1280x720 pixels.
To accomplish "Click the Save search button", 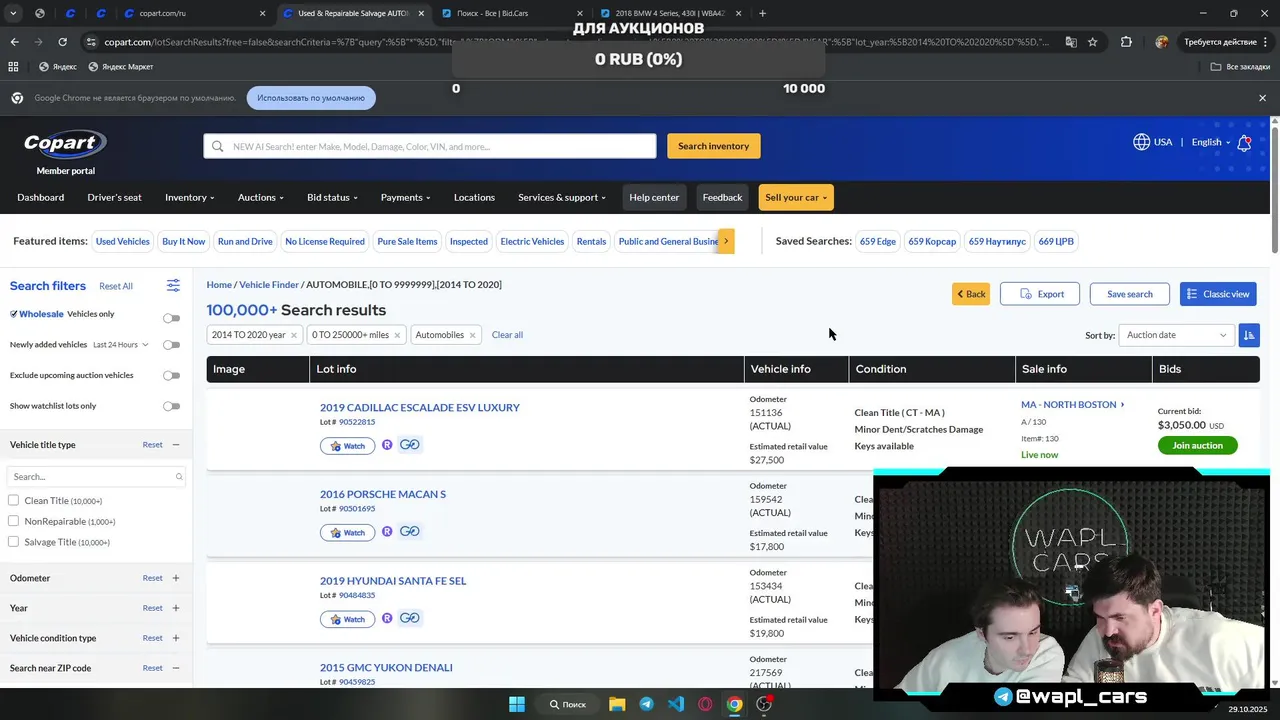I will [1129, 294].
